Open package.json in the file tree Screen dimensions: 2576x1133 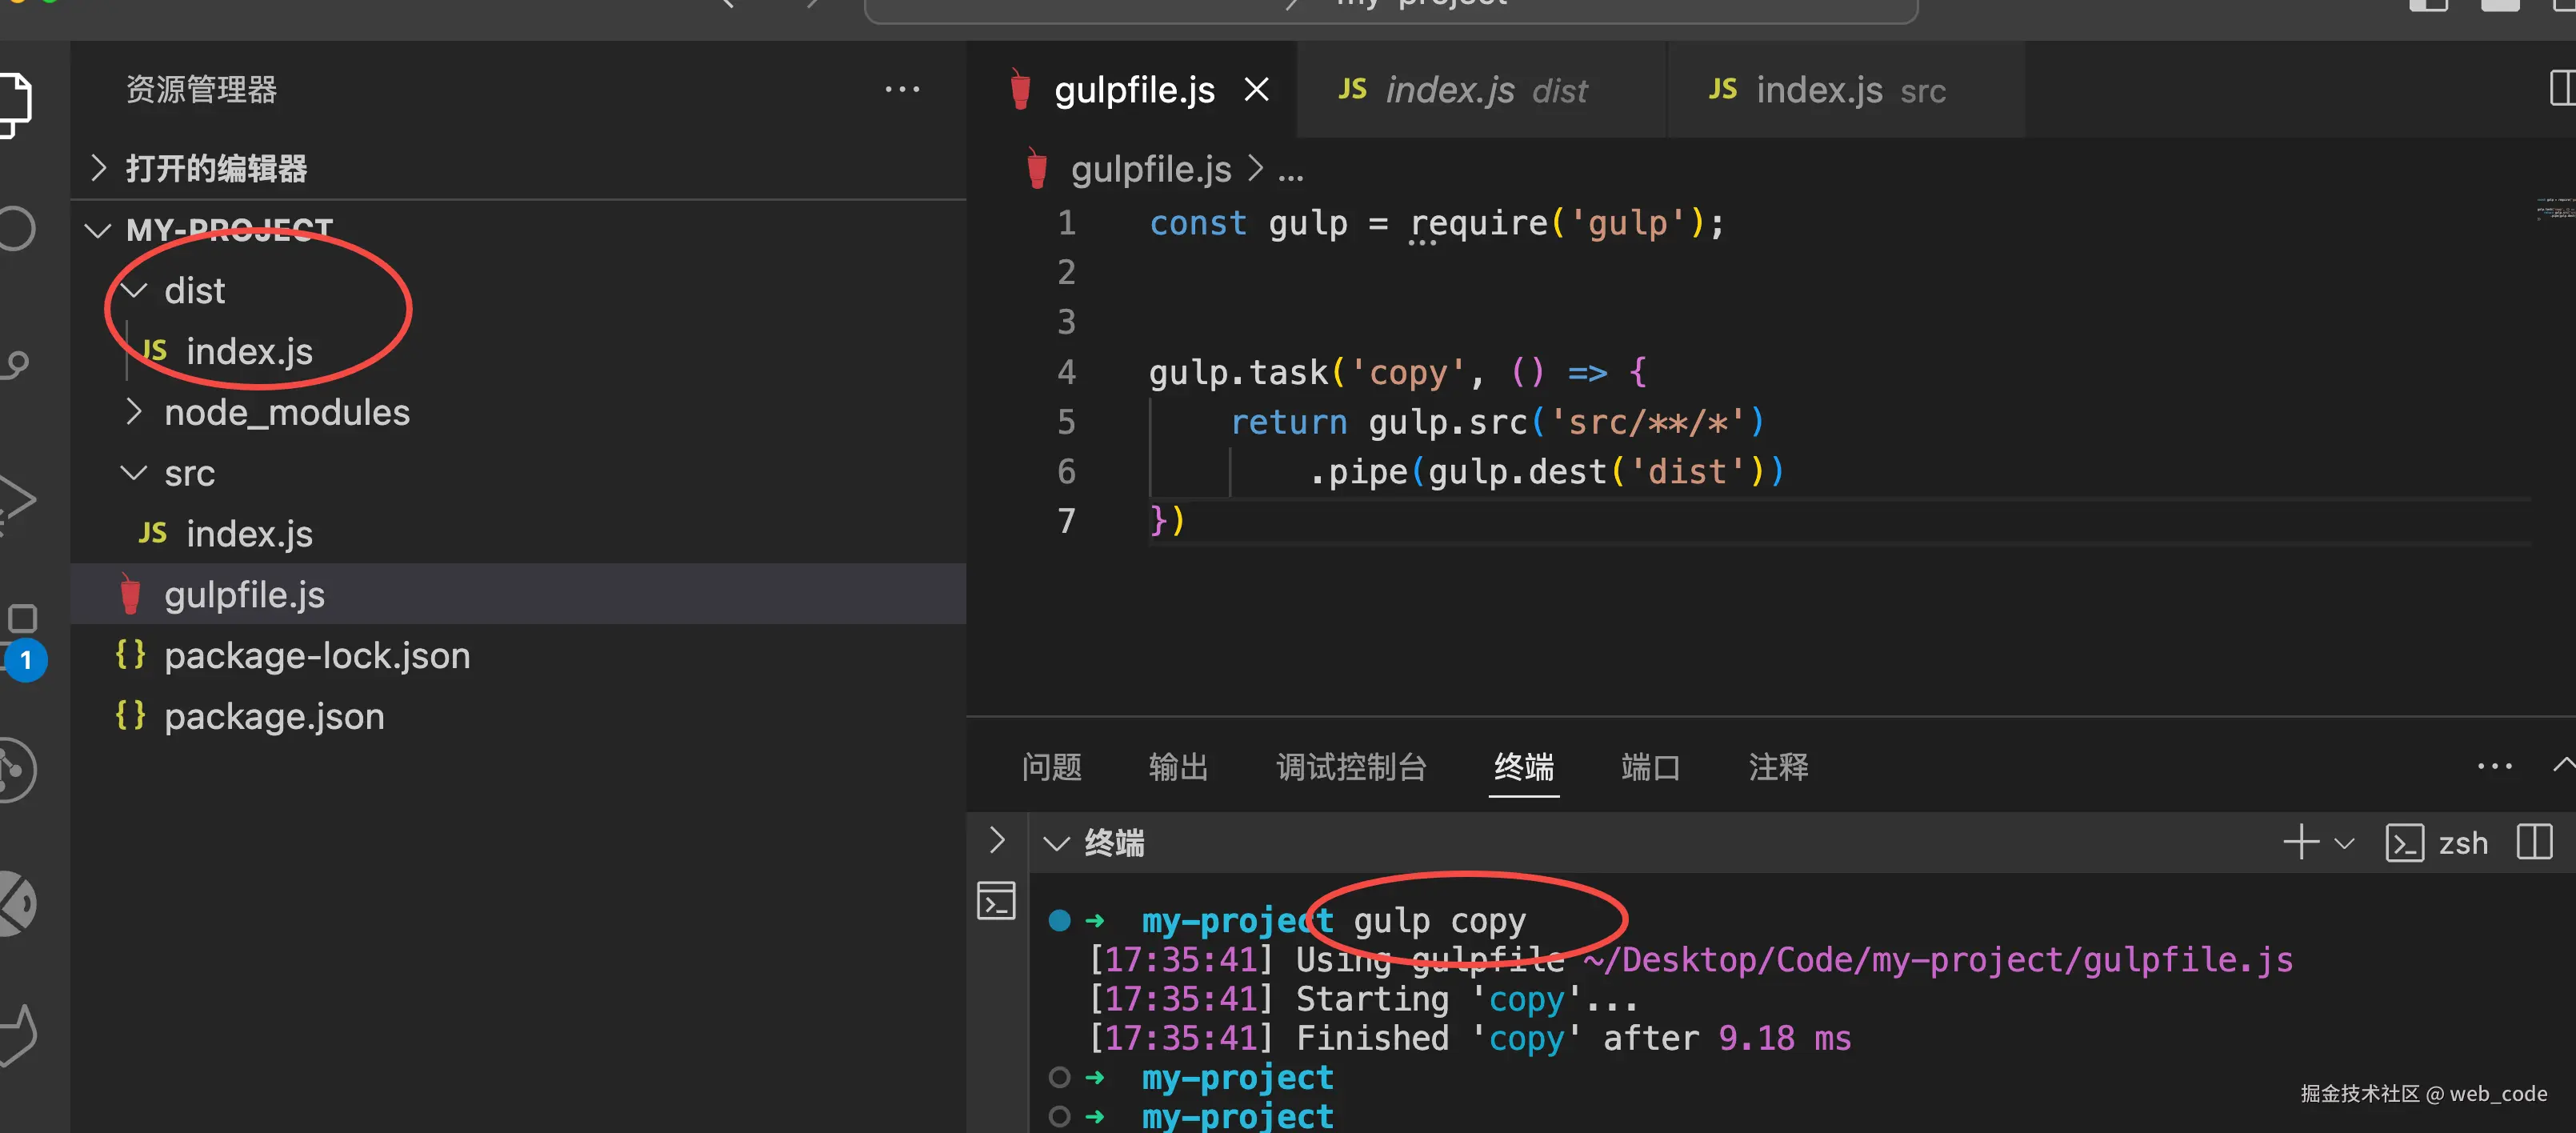coord(273,716)
